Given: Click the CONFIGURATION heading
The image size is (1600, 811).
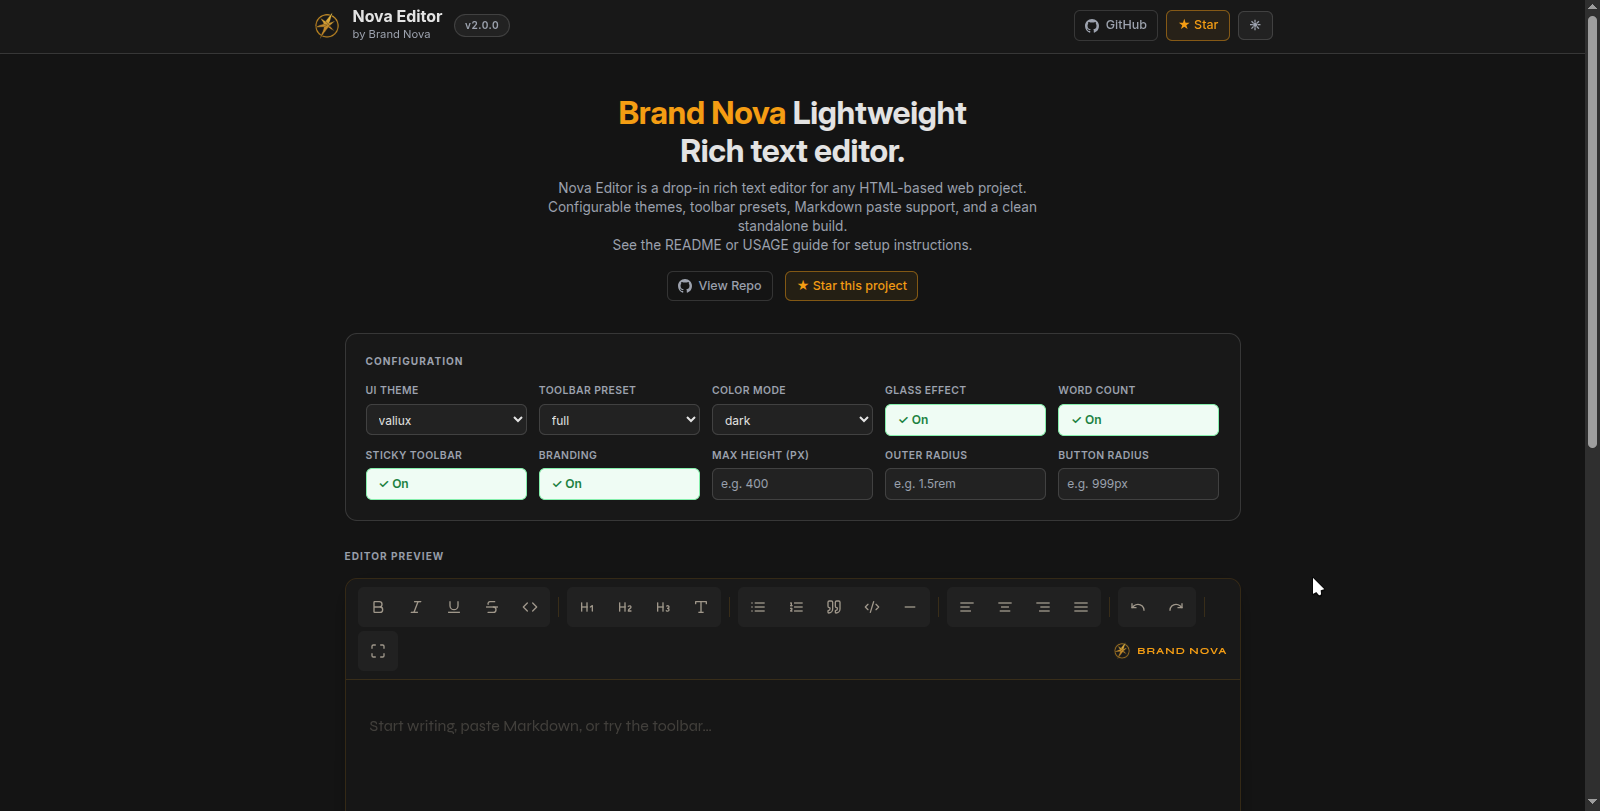Looking at the screenshot, I should (x=414, y=361).
